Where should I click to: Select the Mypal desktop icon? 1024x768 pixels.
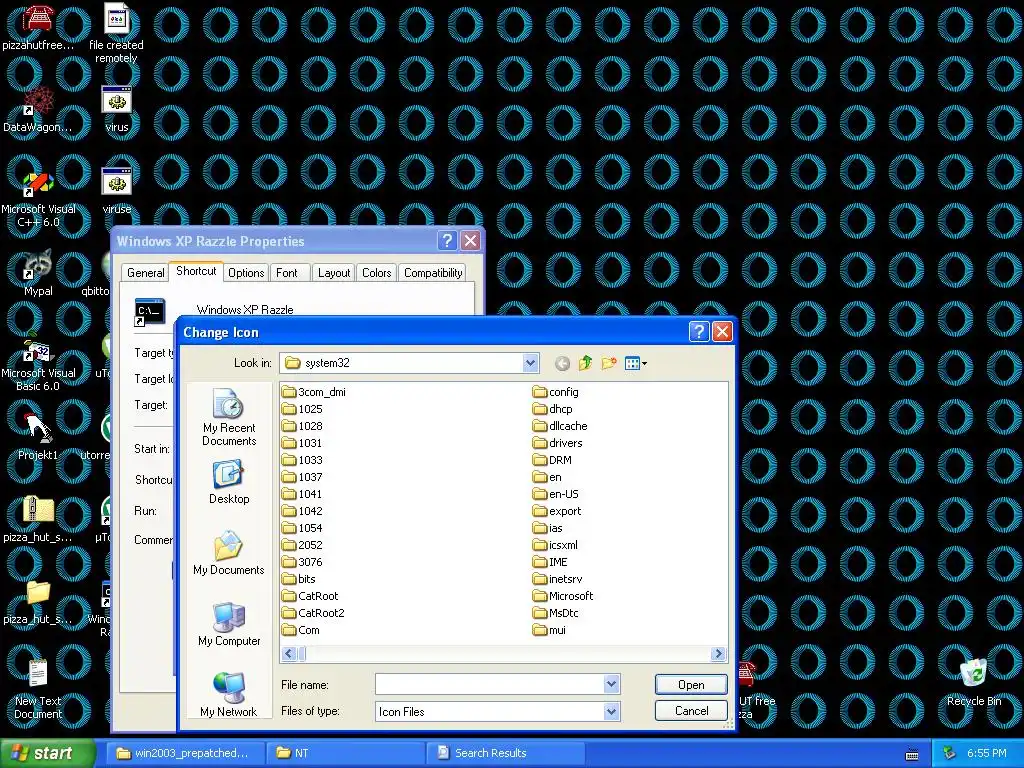(x=38, y=273)
